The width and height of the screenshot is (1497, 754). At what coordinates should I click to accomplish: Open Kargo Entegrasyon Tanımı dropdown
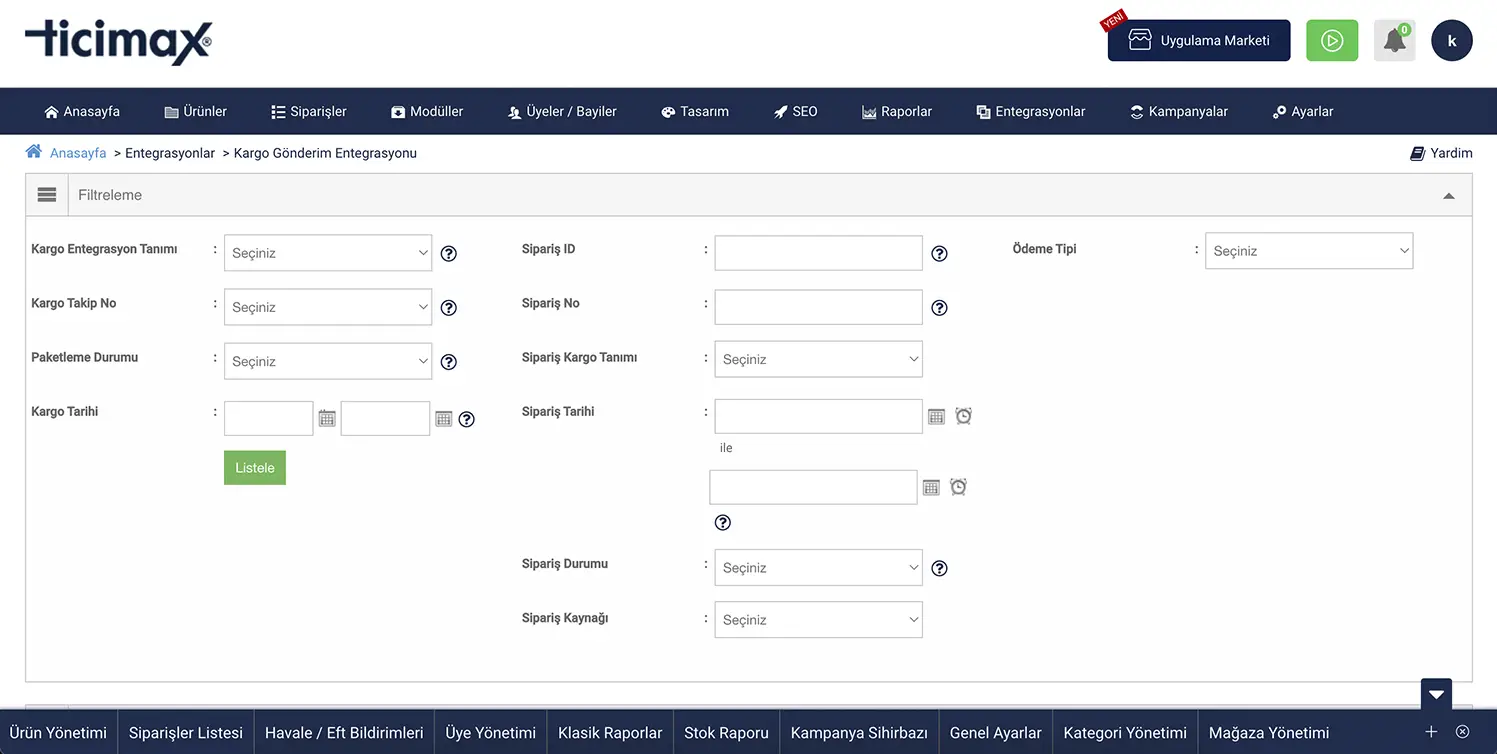tap(328, 253)
